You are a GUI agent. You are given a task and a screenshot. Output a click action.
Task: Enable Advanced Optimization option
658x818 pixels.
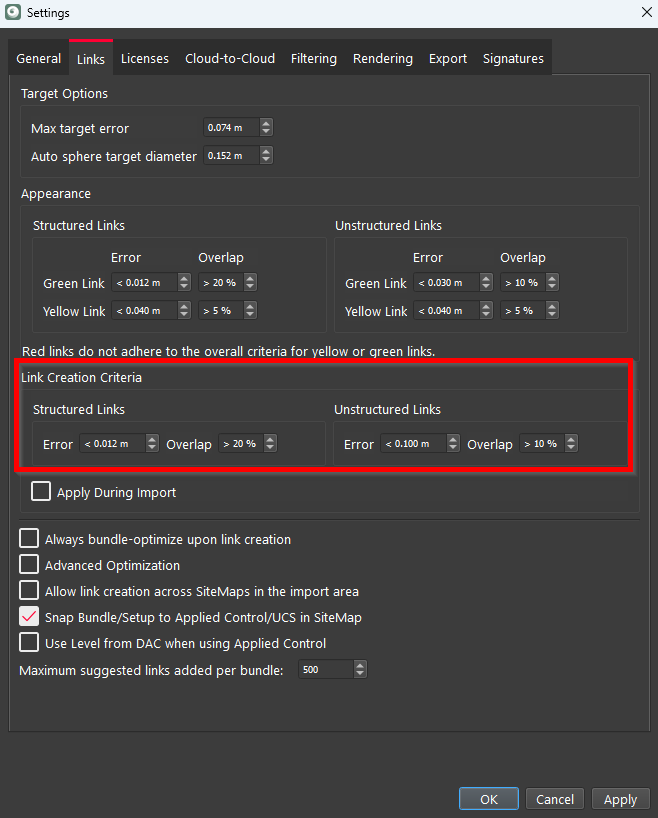29,565
